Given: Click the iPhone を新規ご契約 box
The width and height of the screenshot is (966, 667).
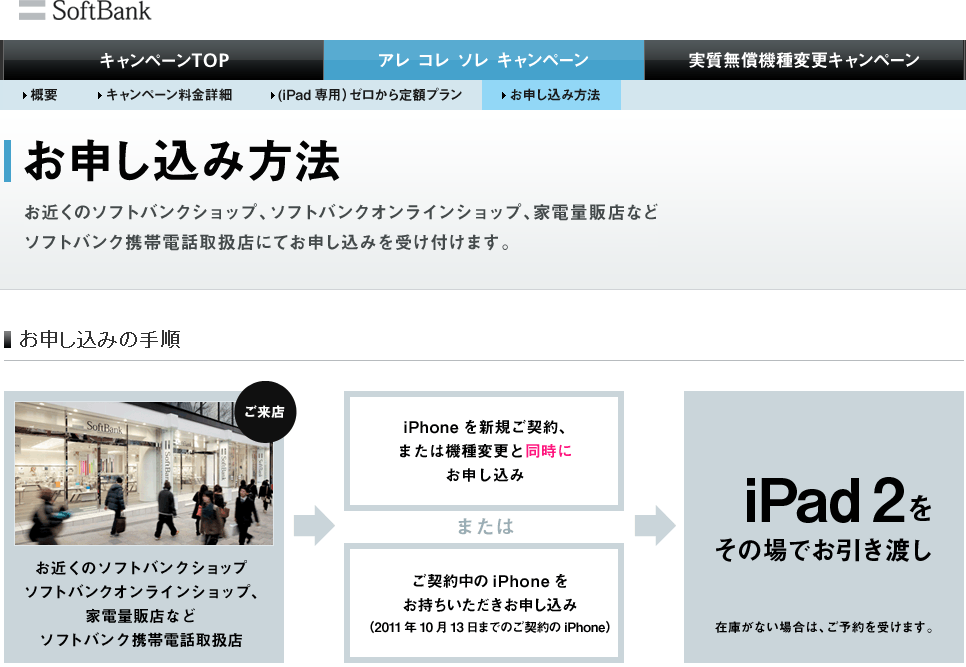Looking at the screenshot, I should (484, 451).
